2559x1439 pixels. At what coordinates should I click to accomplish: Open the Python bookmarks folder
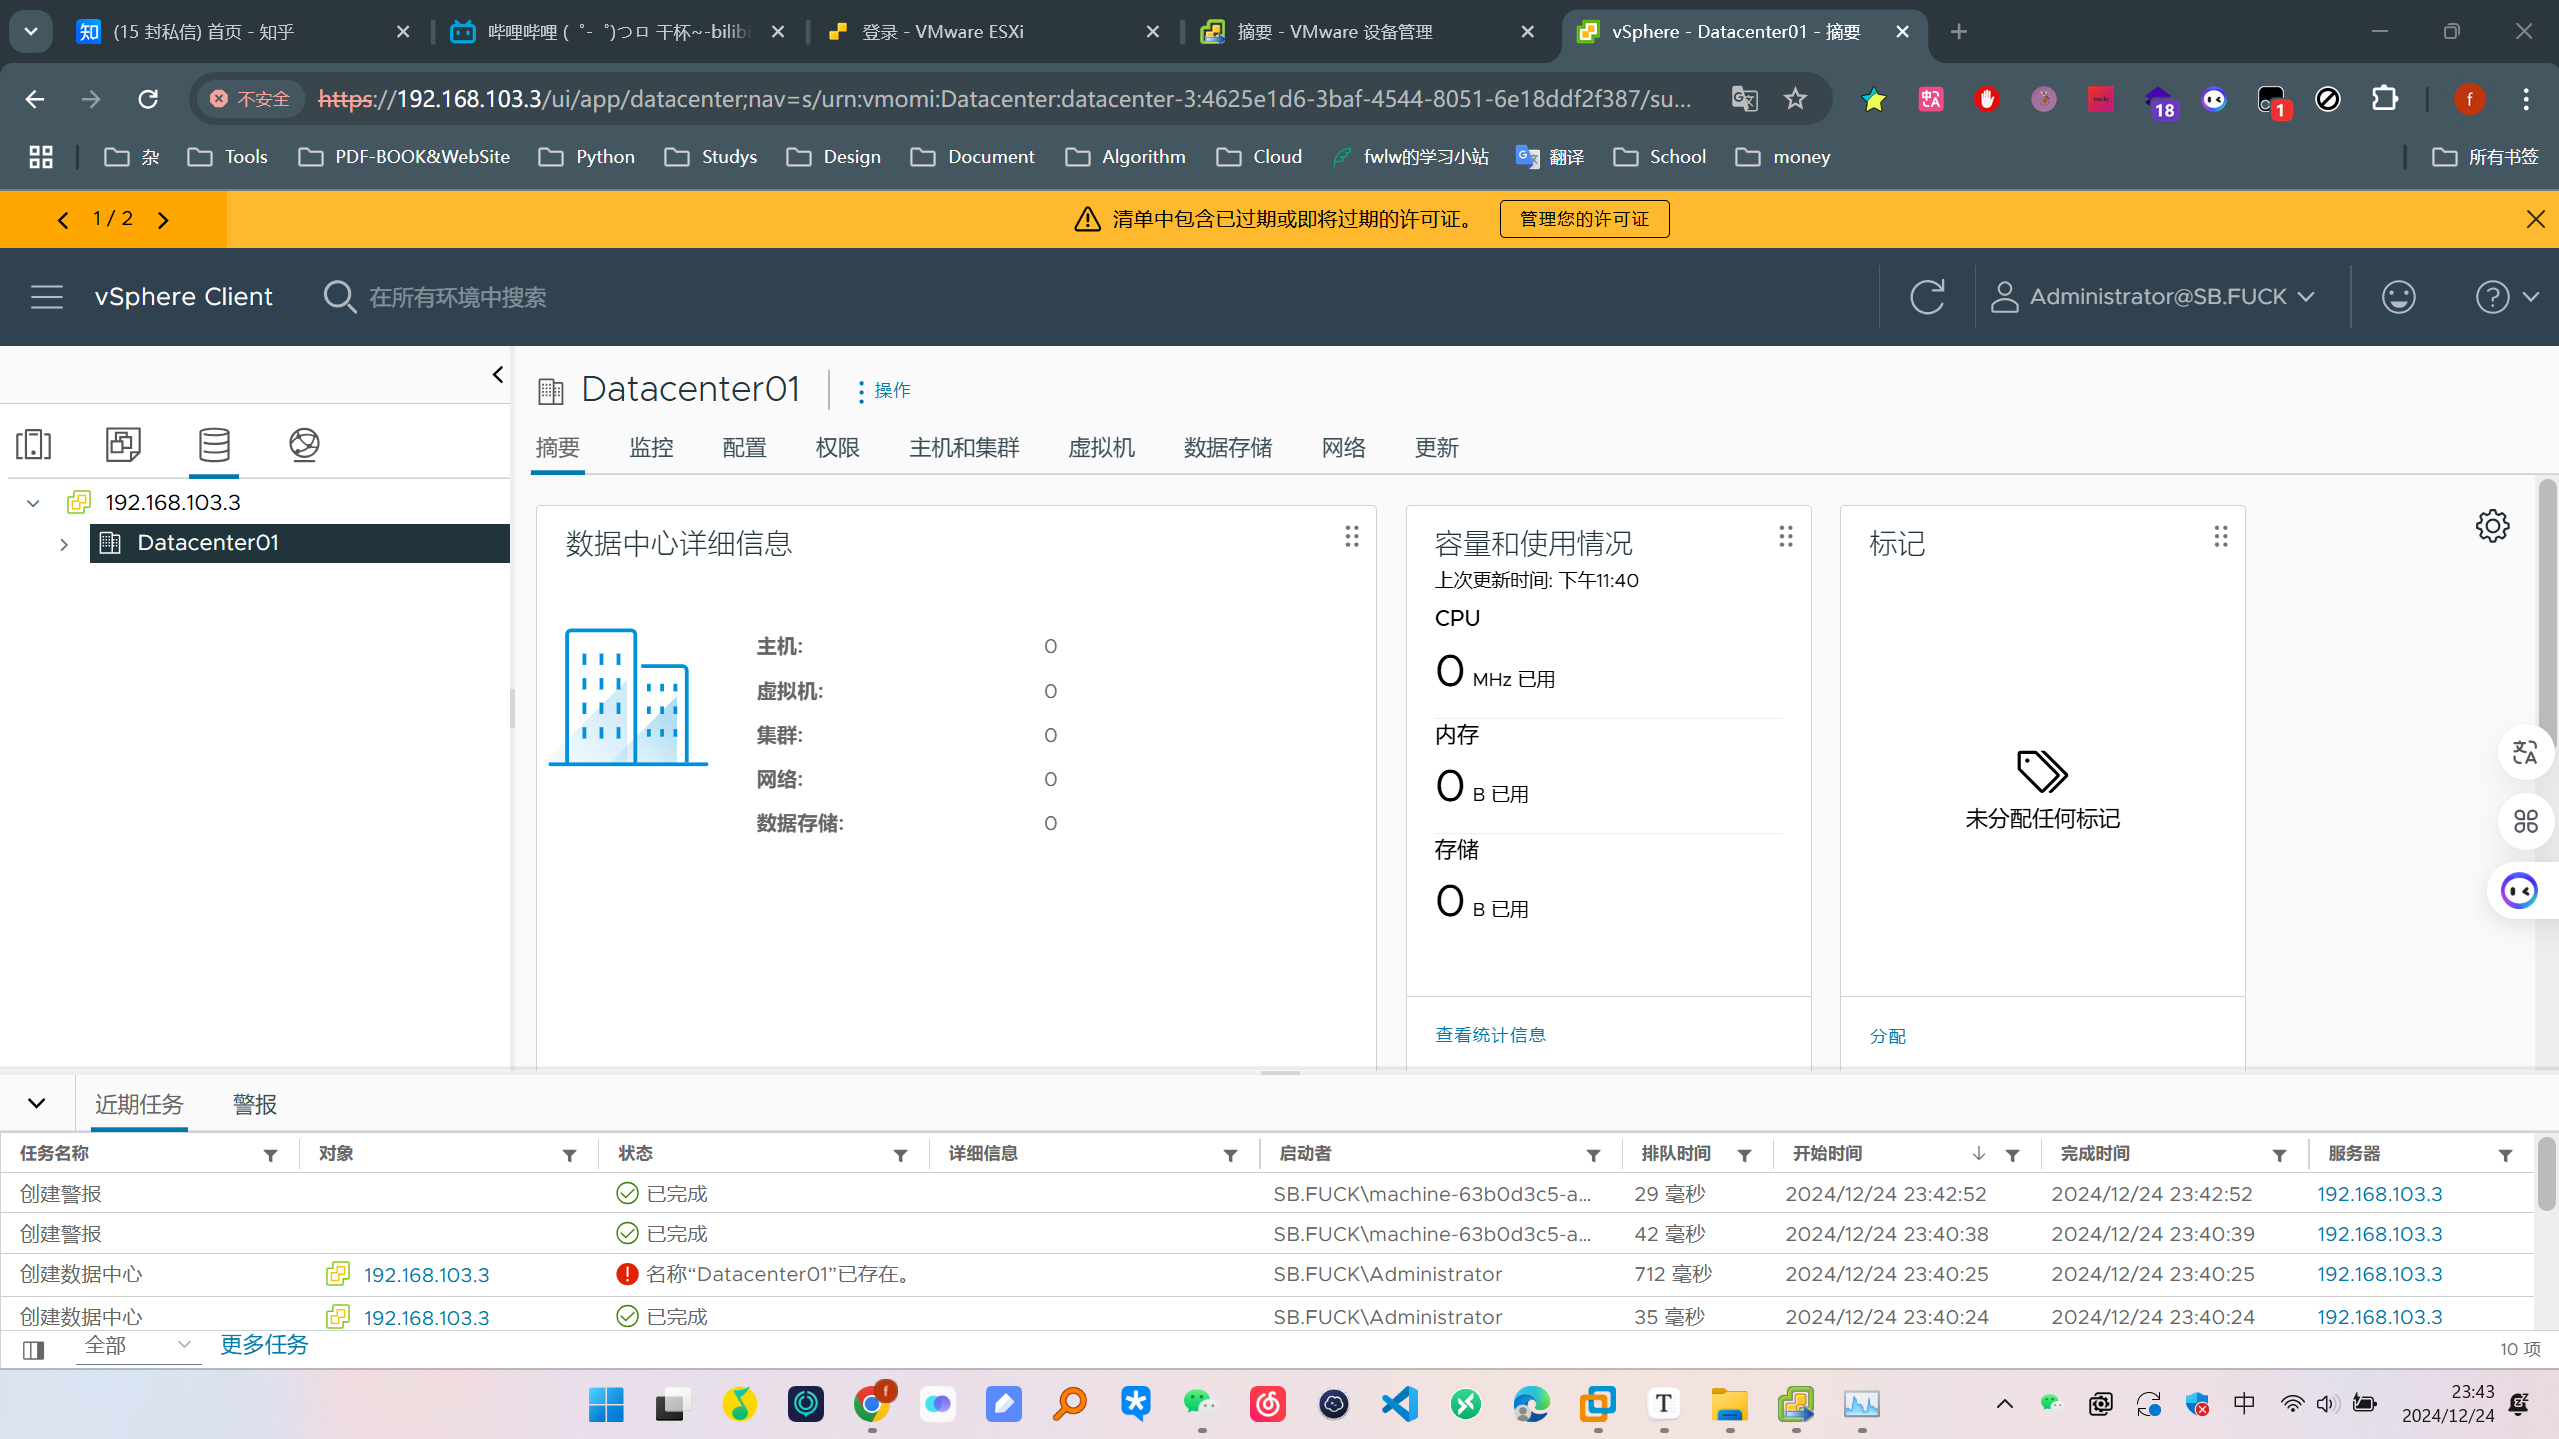pyautogui.click(x=586, y=157)
